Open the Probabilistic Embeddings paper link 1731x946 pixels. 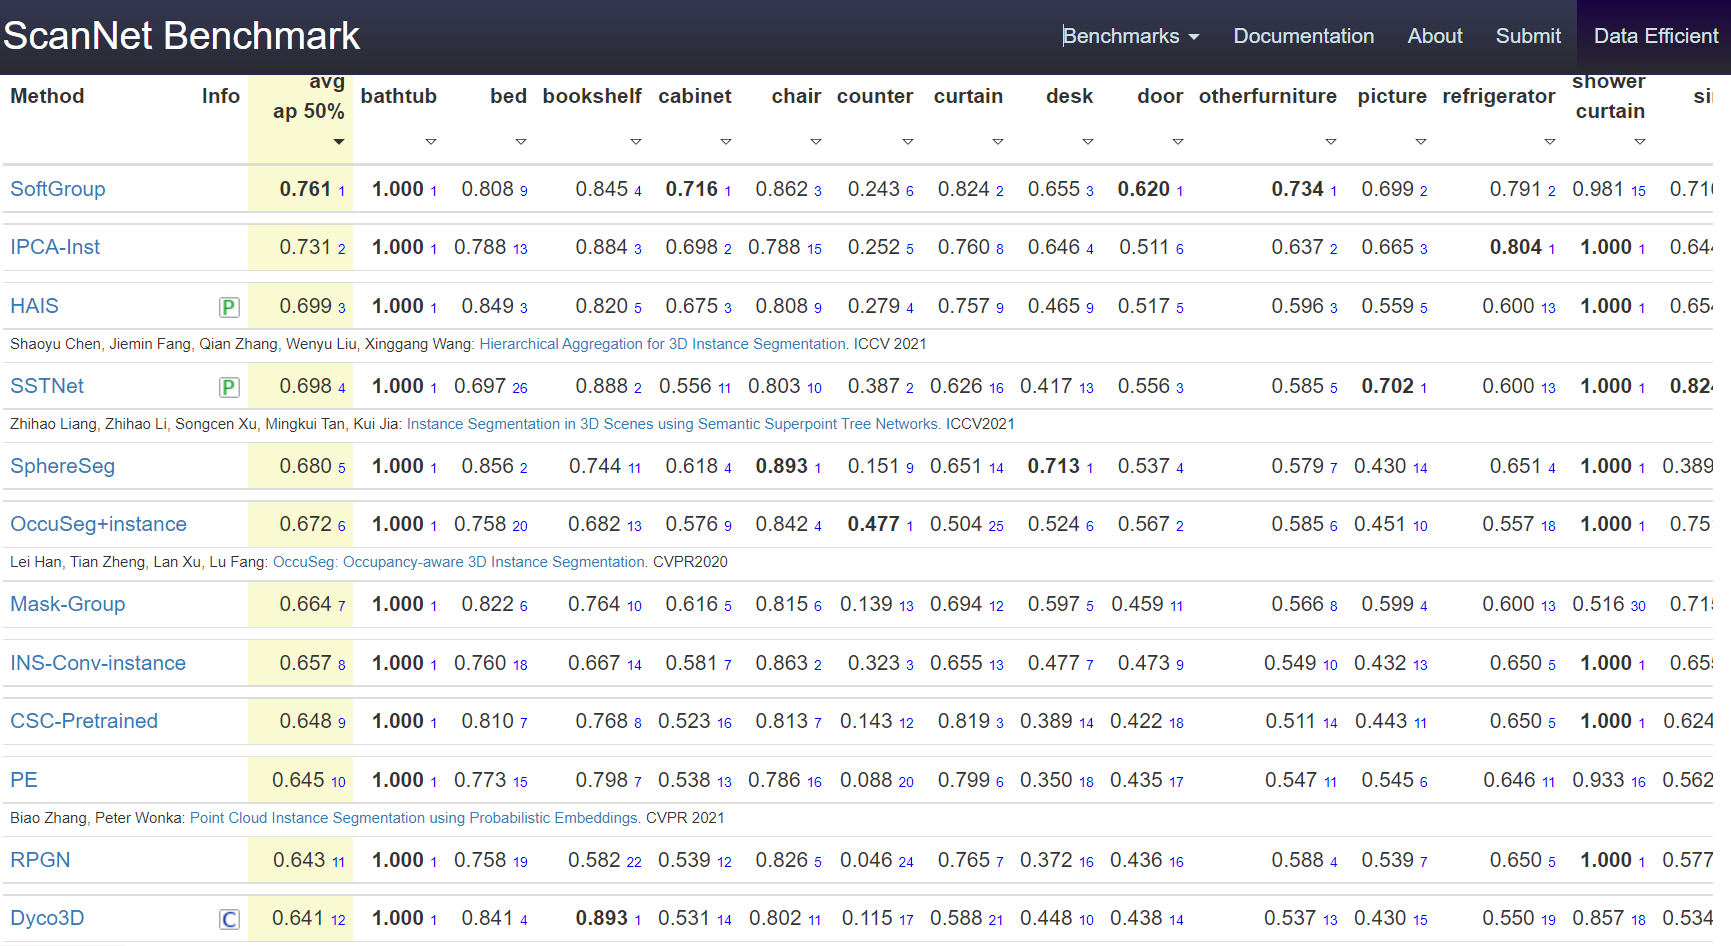click(412, 818)
